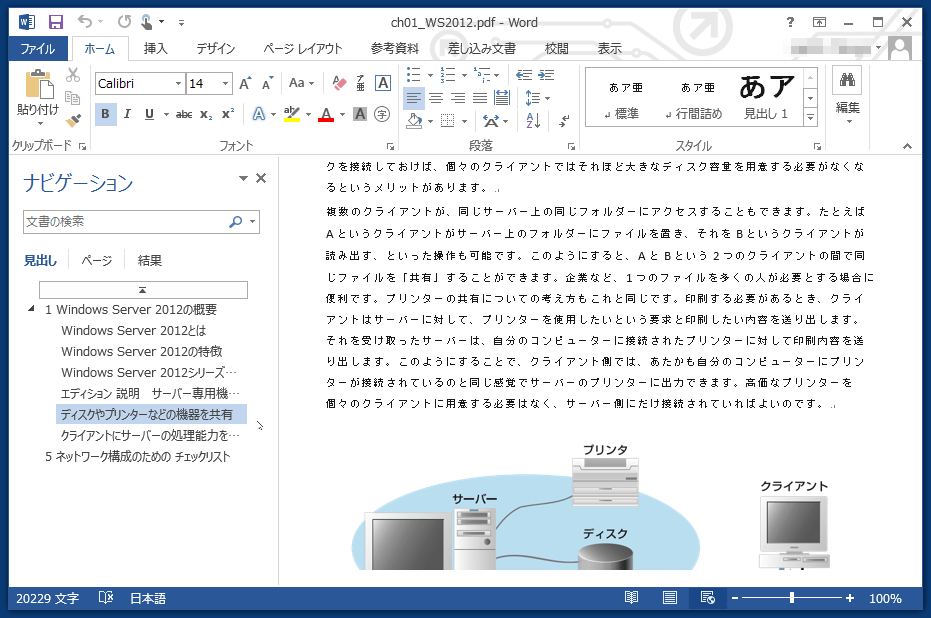Toggle Bold formatting

(105, 114)
